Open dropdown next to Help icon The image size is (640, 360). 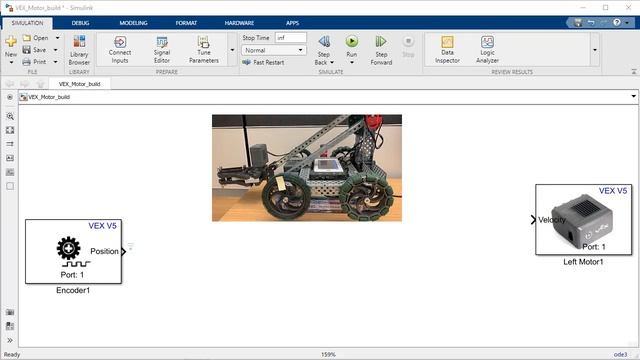pyautogui.click(x=627, y=23)
